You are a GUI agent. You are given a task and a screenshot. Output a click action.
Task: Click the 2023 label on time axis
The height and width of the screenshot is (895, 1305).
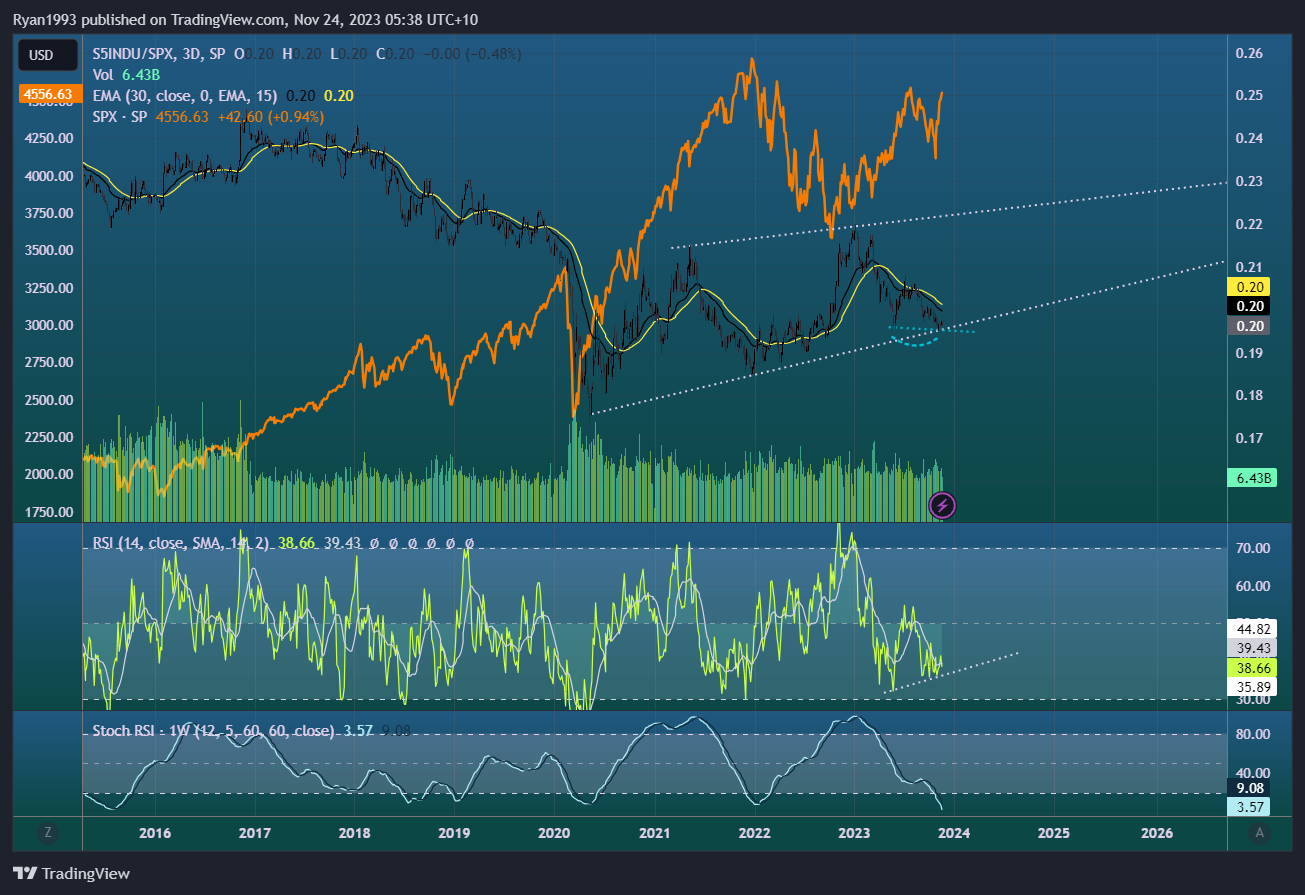[x=853, y=833]
